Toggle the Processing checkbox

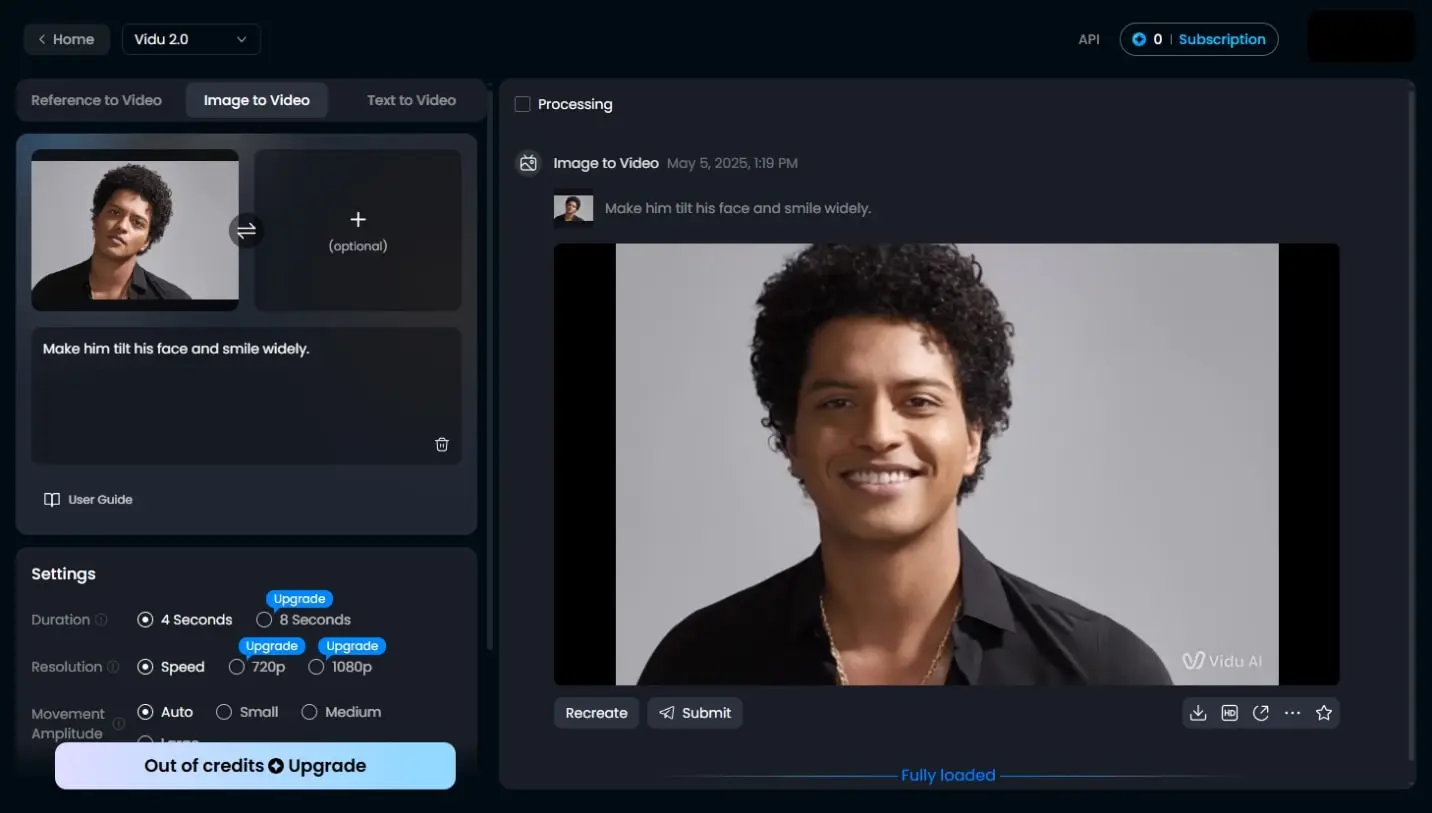pos(522,104)
